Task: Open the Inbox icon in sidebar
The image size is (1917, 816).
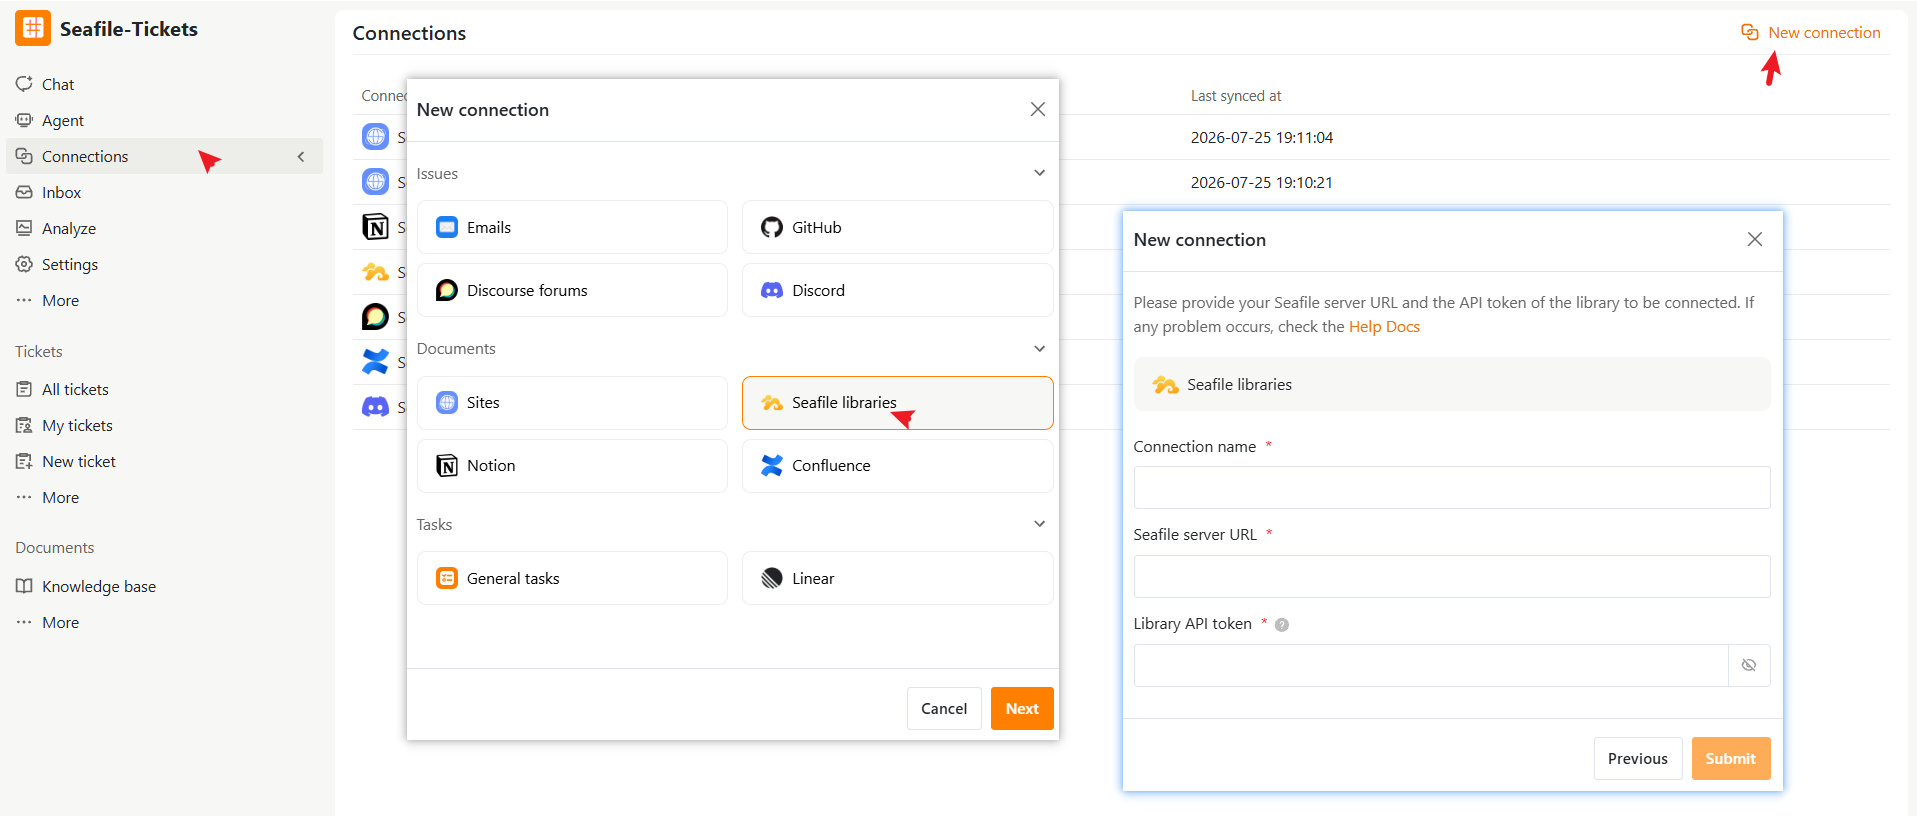Action: (x=24, y=192)
